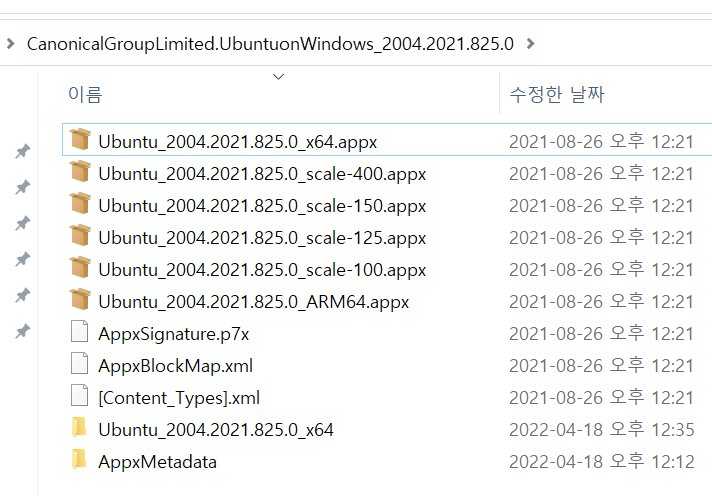
Task: Click the modified date of AppxSignature.p7x
Action: click(x=601, y=334)
